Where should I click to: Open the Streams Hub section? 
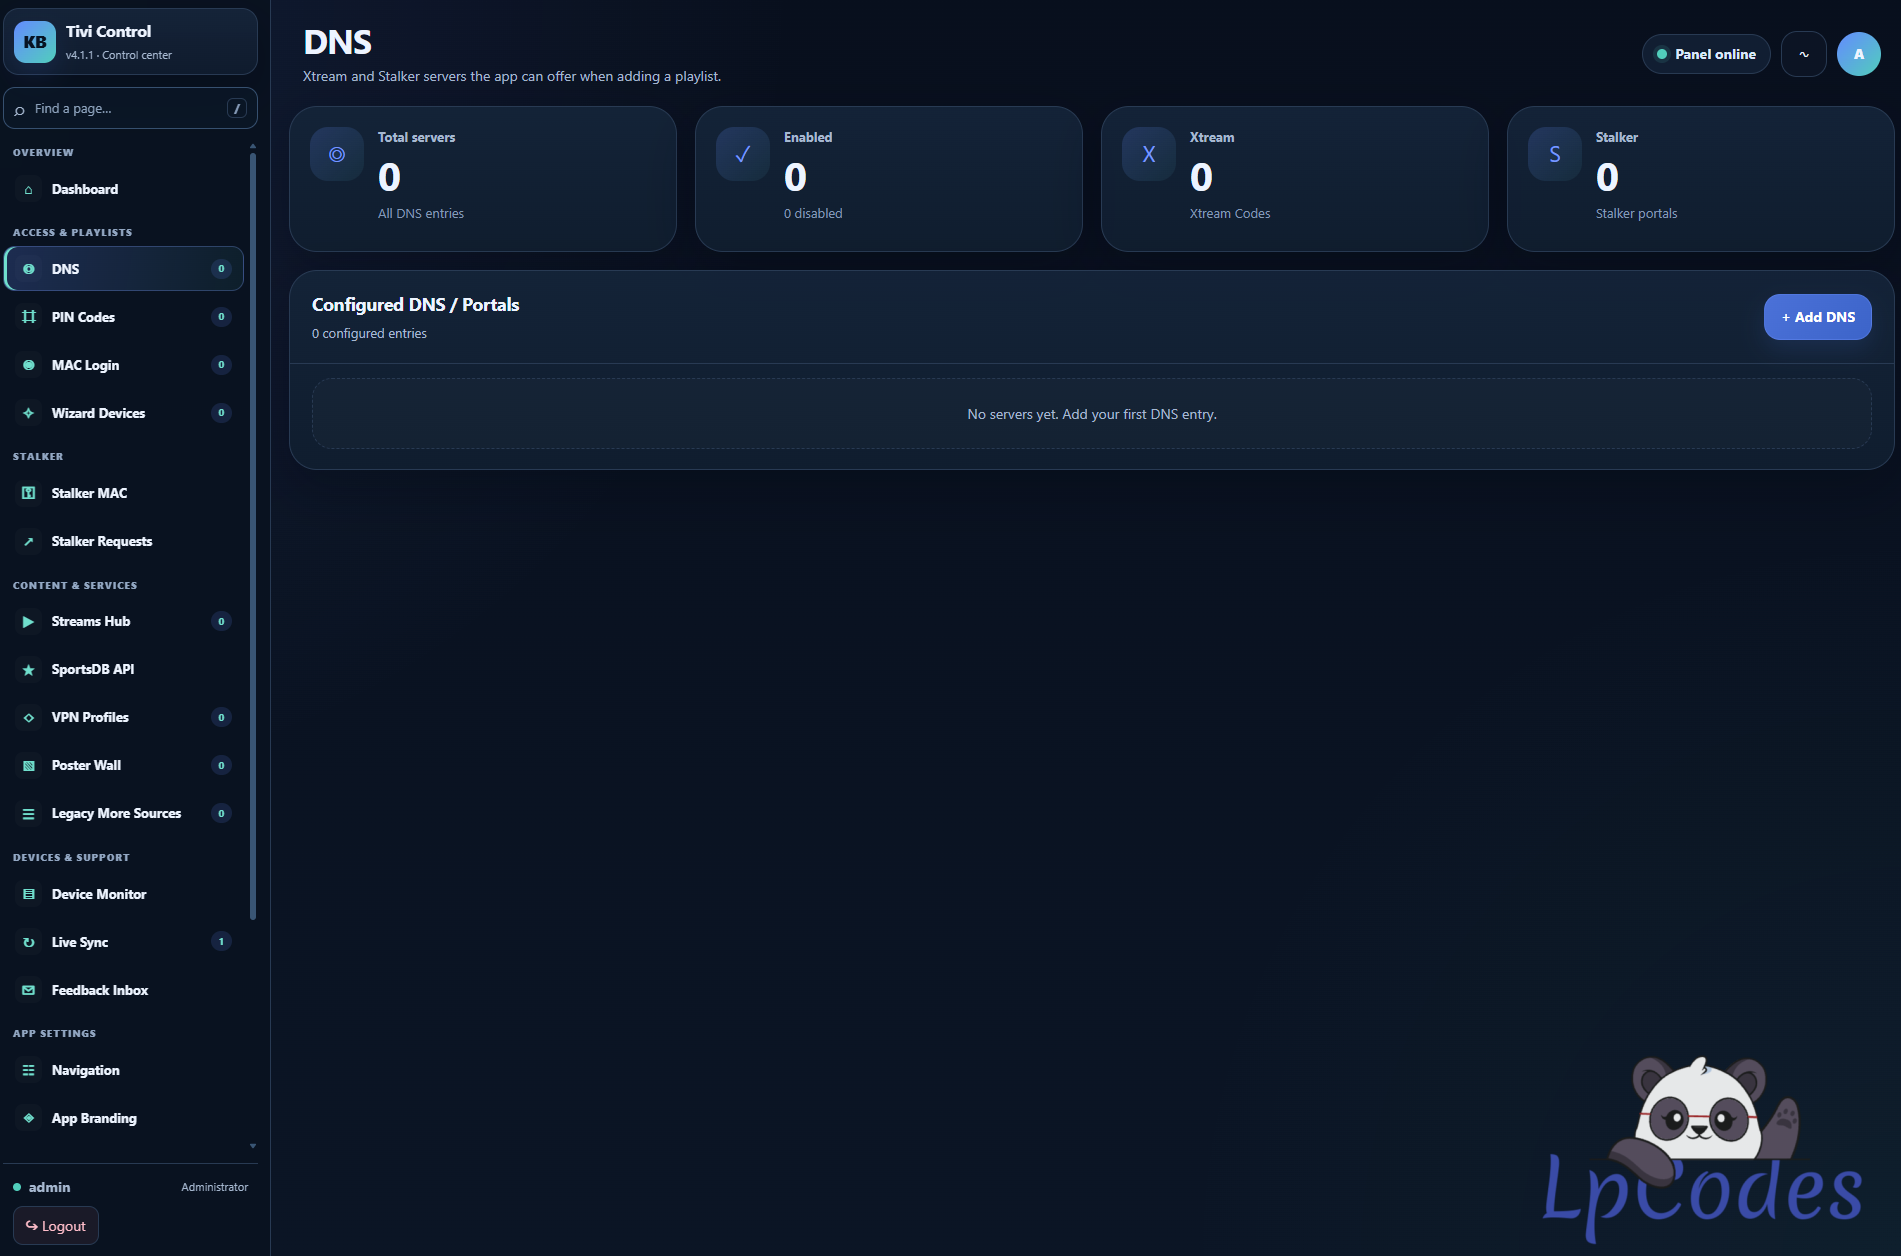[x=124, y=621]
